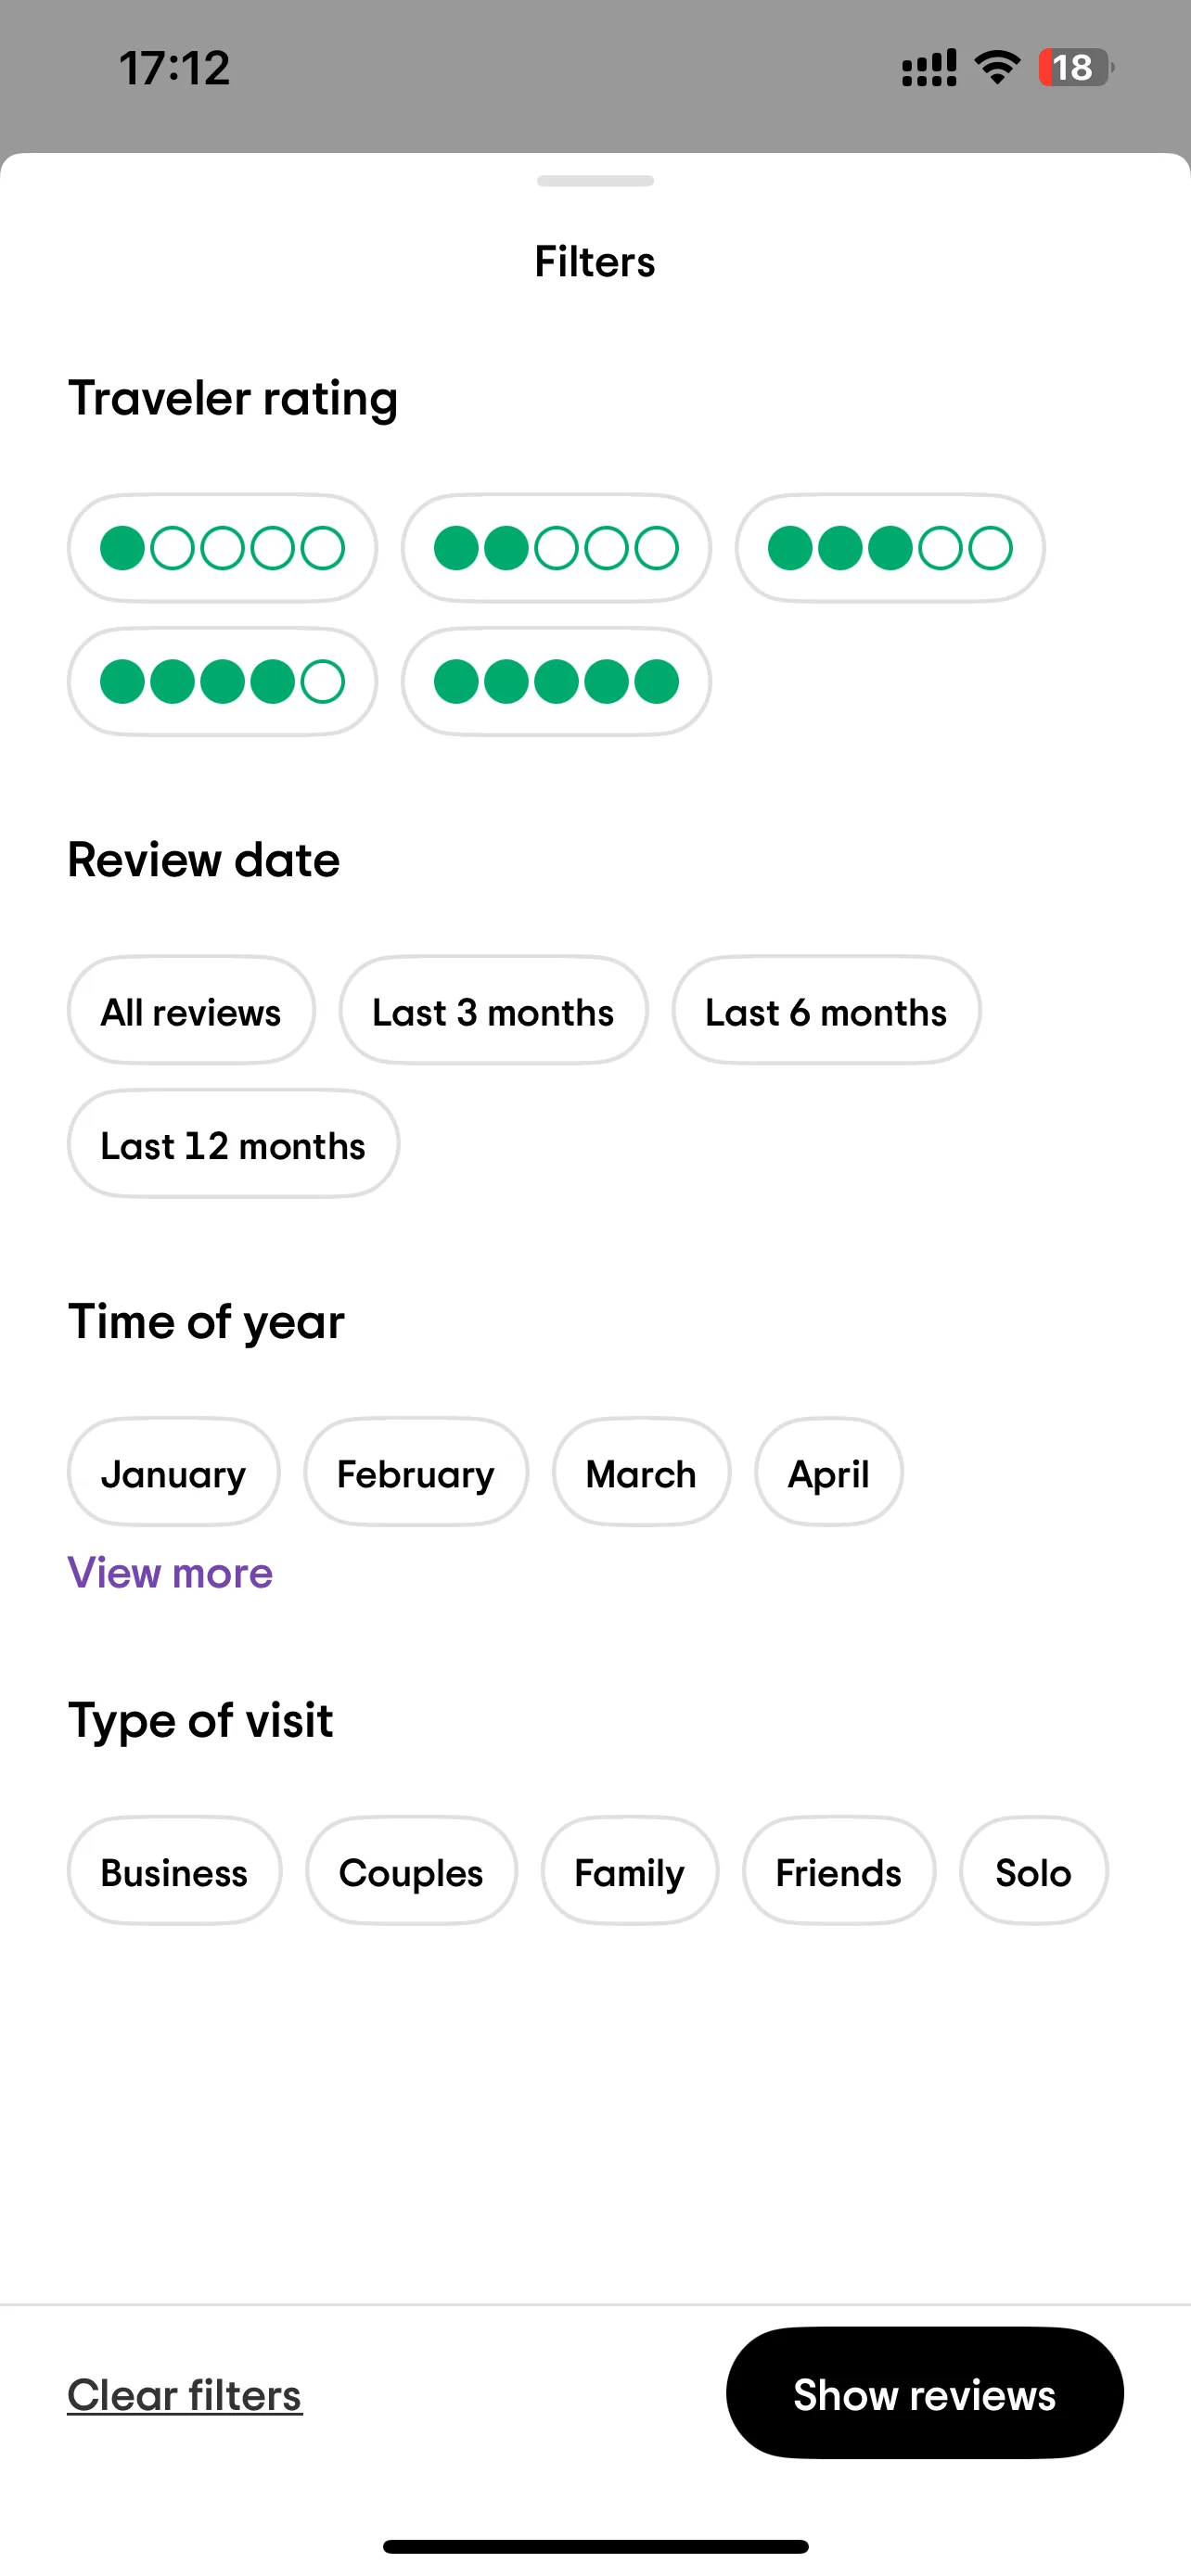This screenshot has height=2576, width=1191.
Task: Toggle the All reviews date chip
Action: tap(191, 1011)
